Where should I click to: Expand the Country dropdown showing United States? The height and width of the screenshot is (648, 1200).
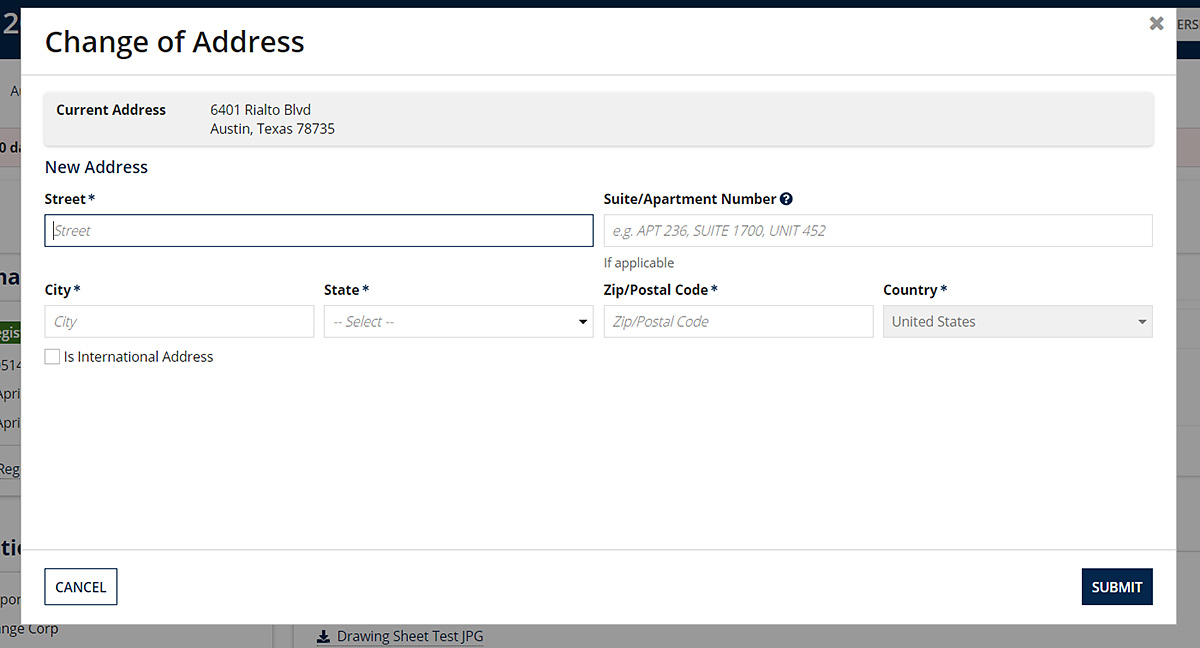pos(1017,322)
